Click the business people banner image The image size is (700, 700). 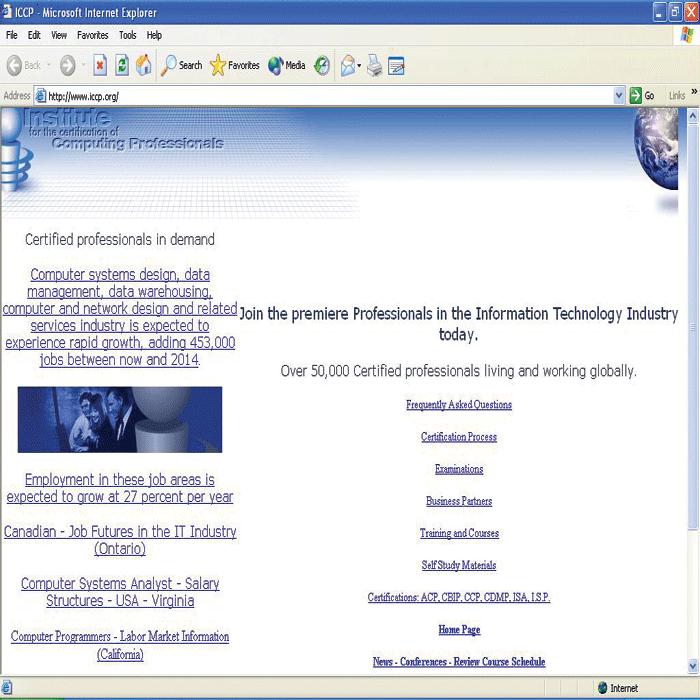(x=120, y=420)
